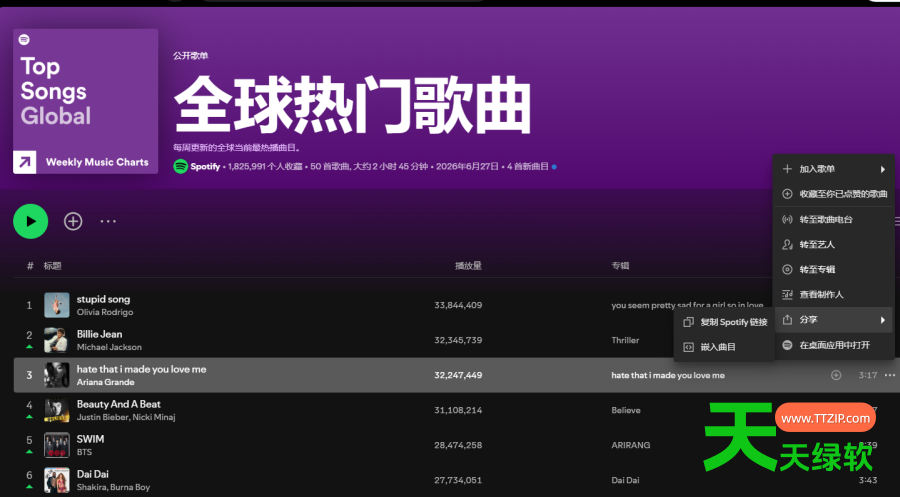Select 收藏至你已点赞的歌曲 menu entry
Viewport: 900px width, 497px height.
tap(833, 194)
